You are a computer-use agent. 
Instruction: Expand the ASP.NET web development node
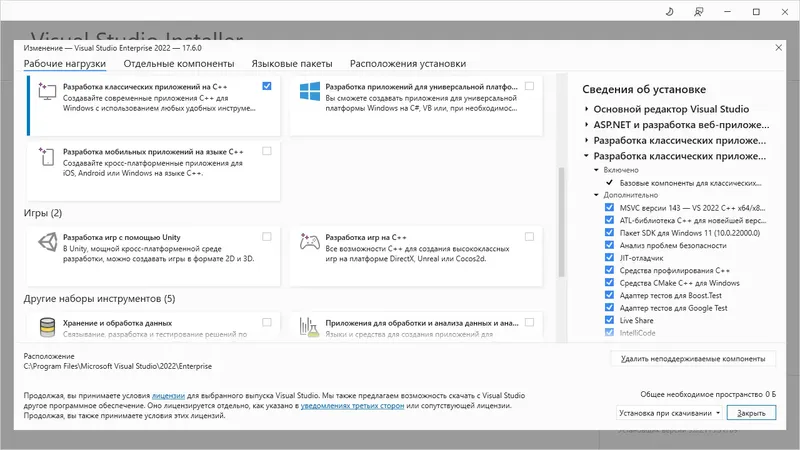586,125
